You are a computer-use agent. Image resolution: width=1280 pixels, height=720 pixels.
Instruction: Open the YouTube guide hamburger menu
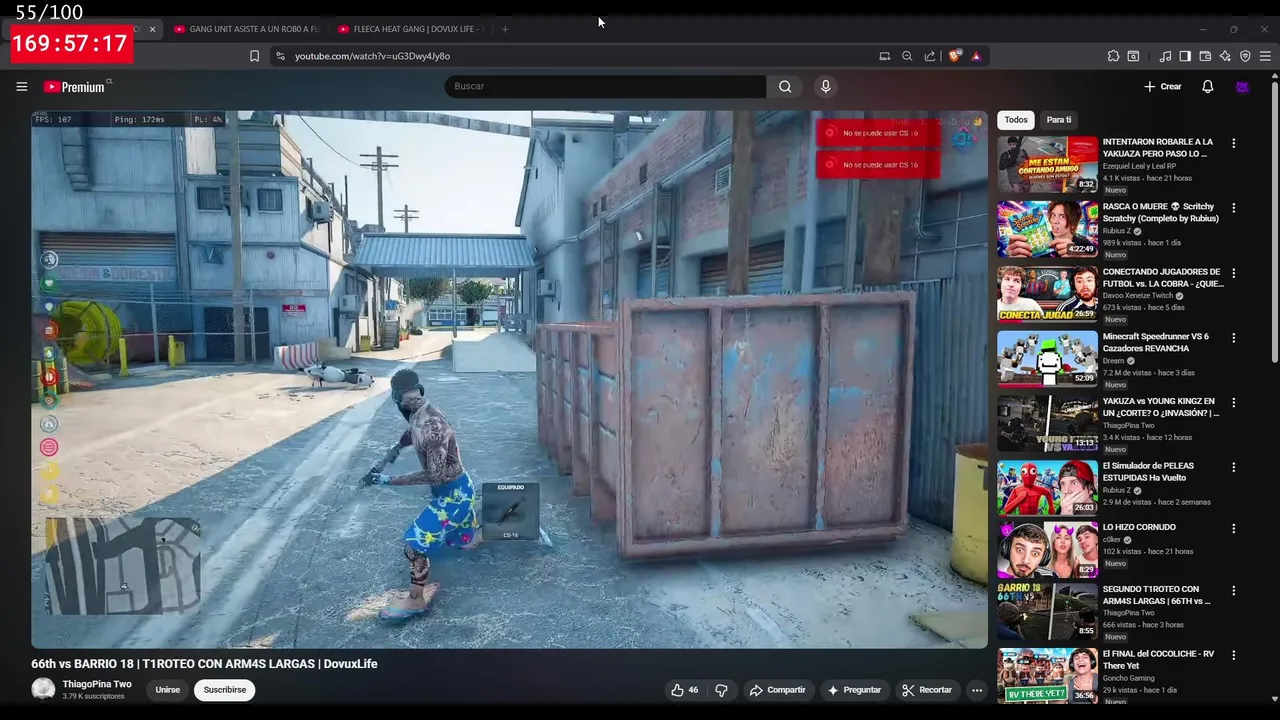pos(21,87)
